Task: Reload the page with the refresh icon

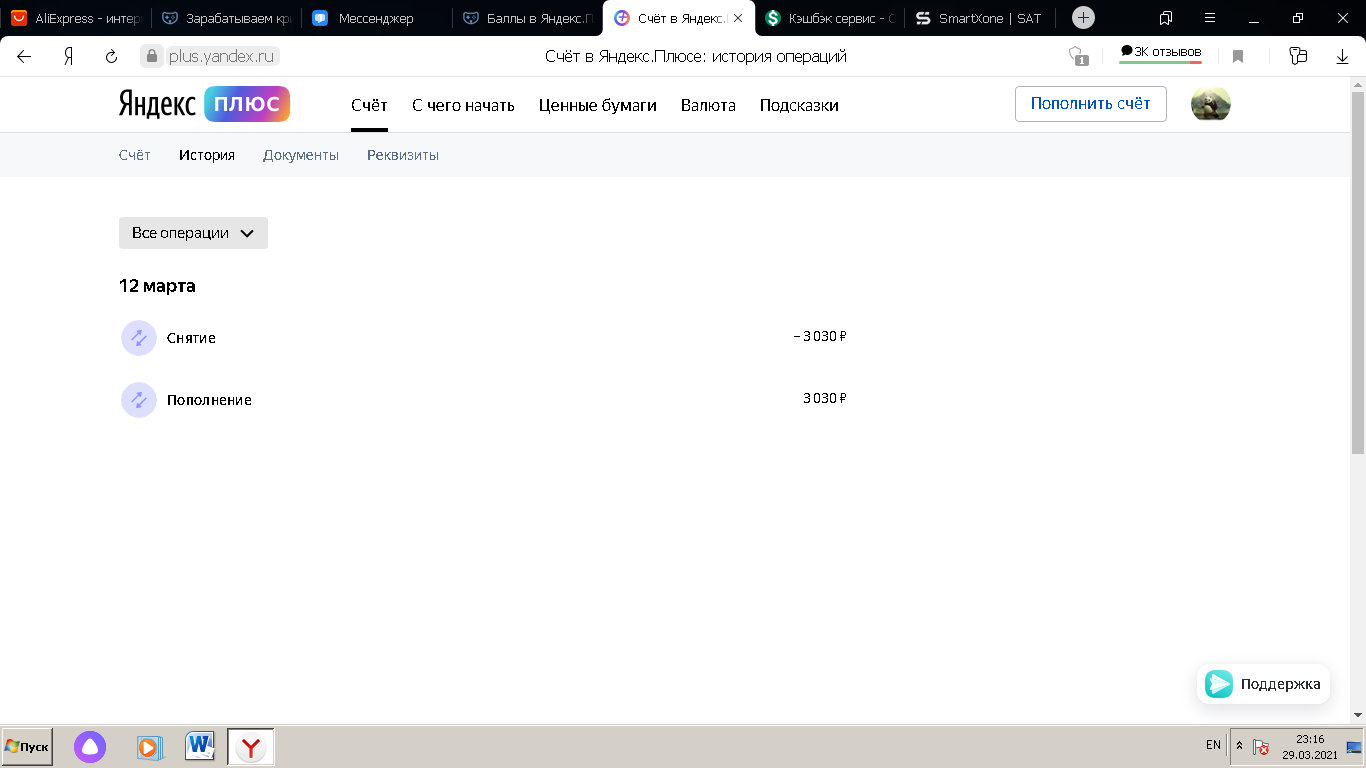Action: click(x=112, y=57)
